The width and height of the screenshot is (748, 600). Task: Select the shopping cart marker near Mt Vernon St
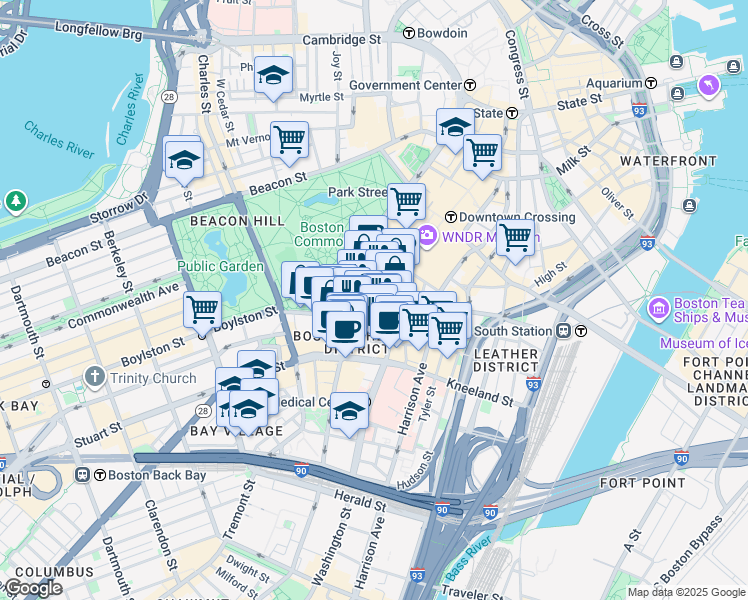pyautogui.click(x=290, y=141)
